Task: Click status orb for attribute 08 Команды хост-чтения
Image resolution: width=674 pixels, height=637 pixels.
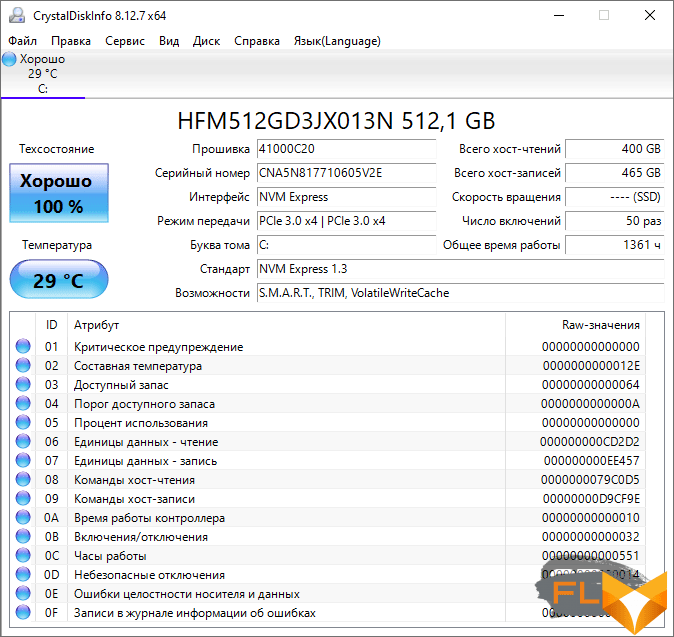Action: (23, 479)
